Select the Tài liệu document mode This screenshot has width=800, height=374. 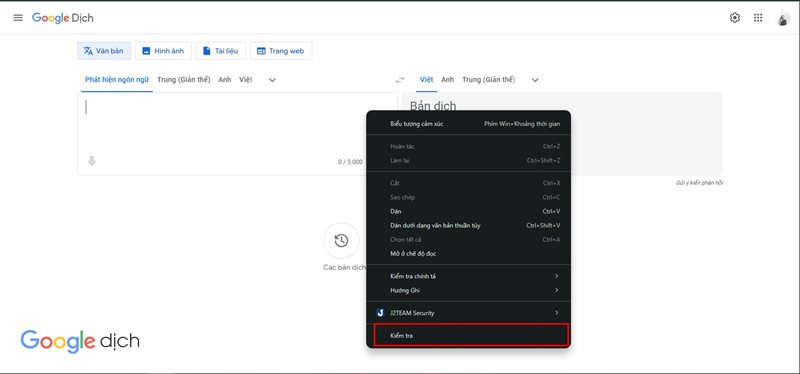click(220, 51)
